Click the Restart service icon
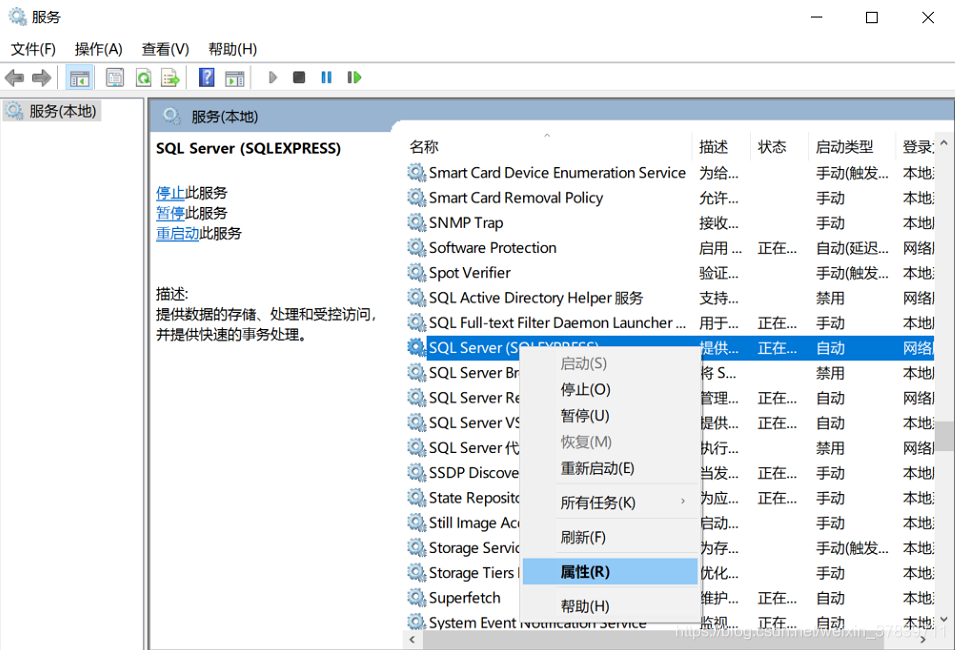The image size is (955, 650). point(354,77)
